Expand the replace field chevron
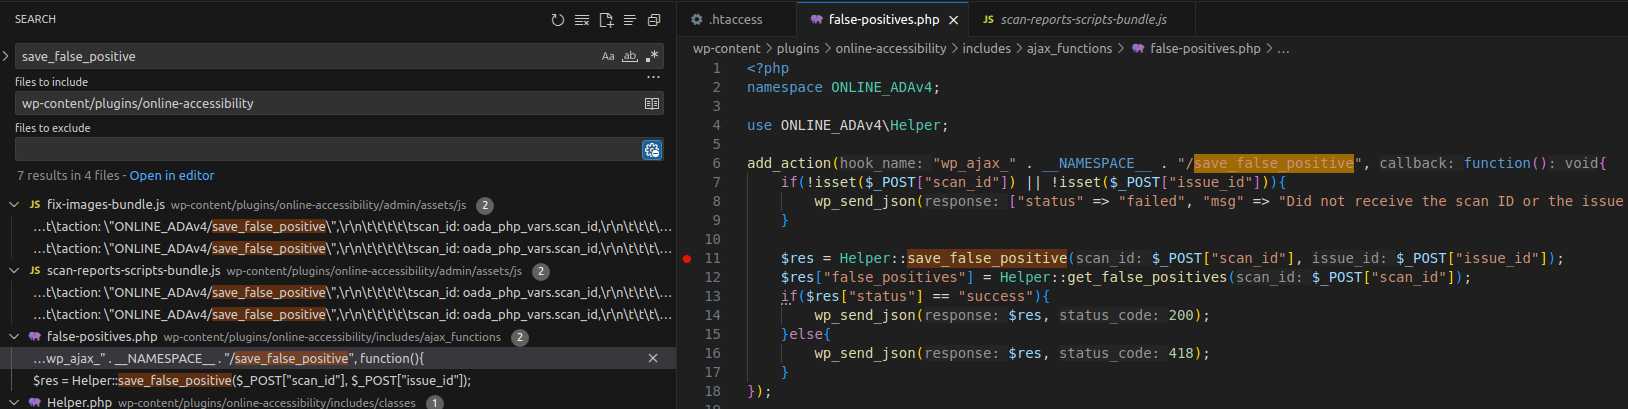 click(6, 56)
